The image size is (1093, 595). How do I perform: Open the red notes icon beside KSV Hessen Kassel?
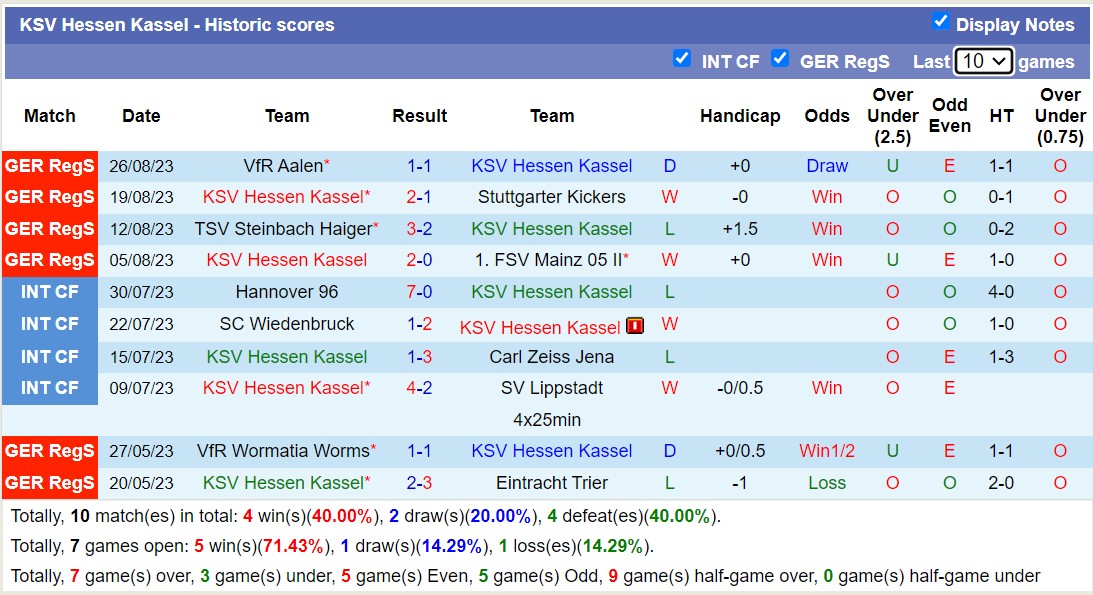click(x=636, y=324)
